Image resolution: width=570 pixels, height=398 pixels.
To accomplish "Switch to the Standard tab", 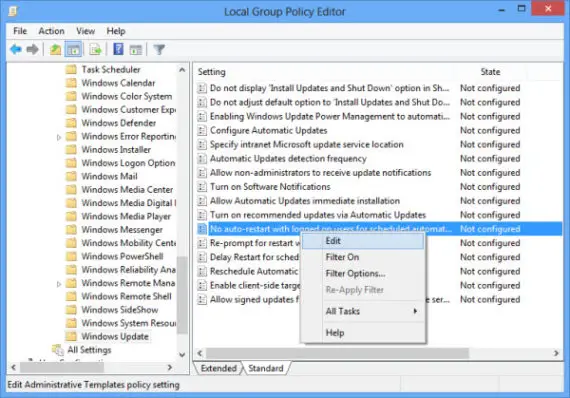I will coord(266,368).
